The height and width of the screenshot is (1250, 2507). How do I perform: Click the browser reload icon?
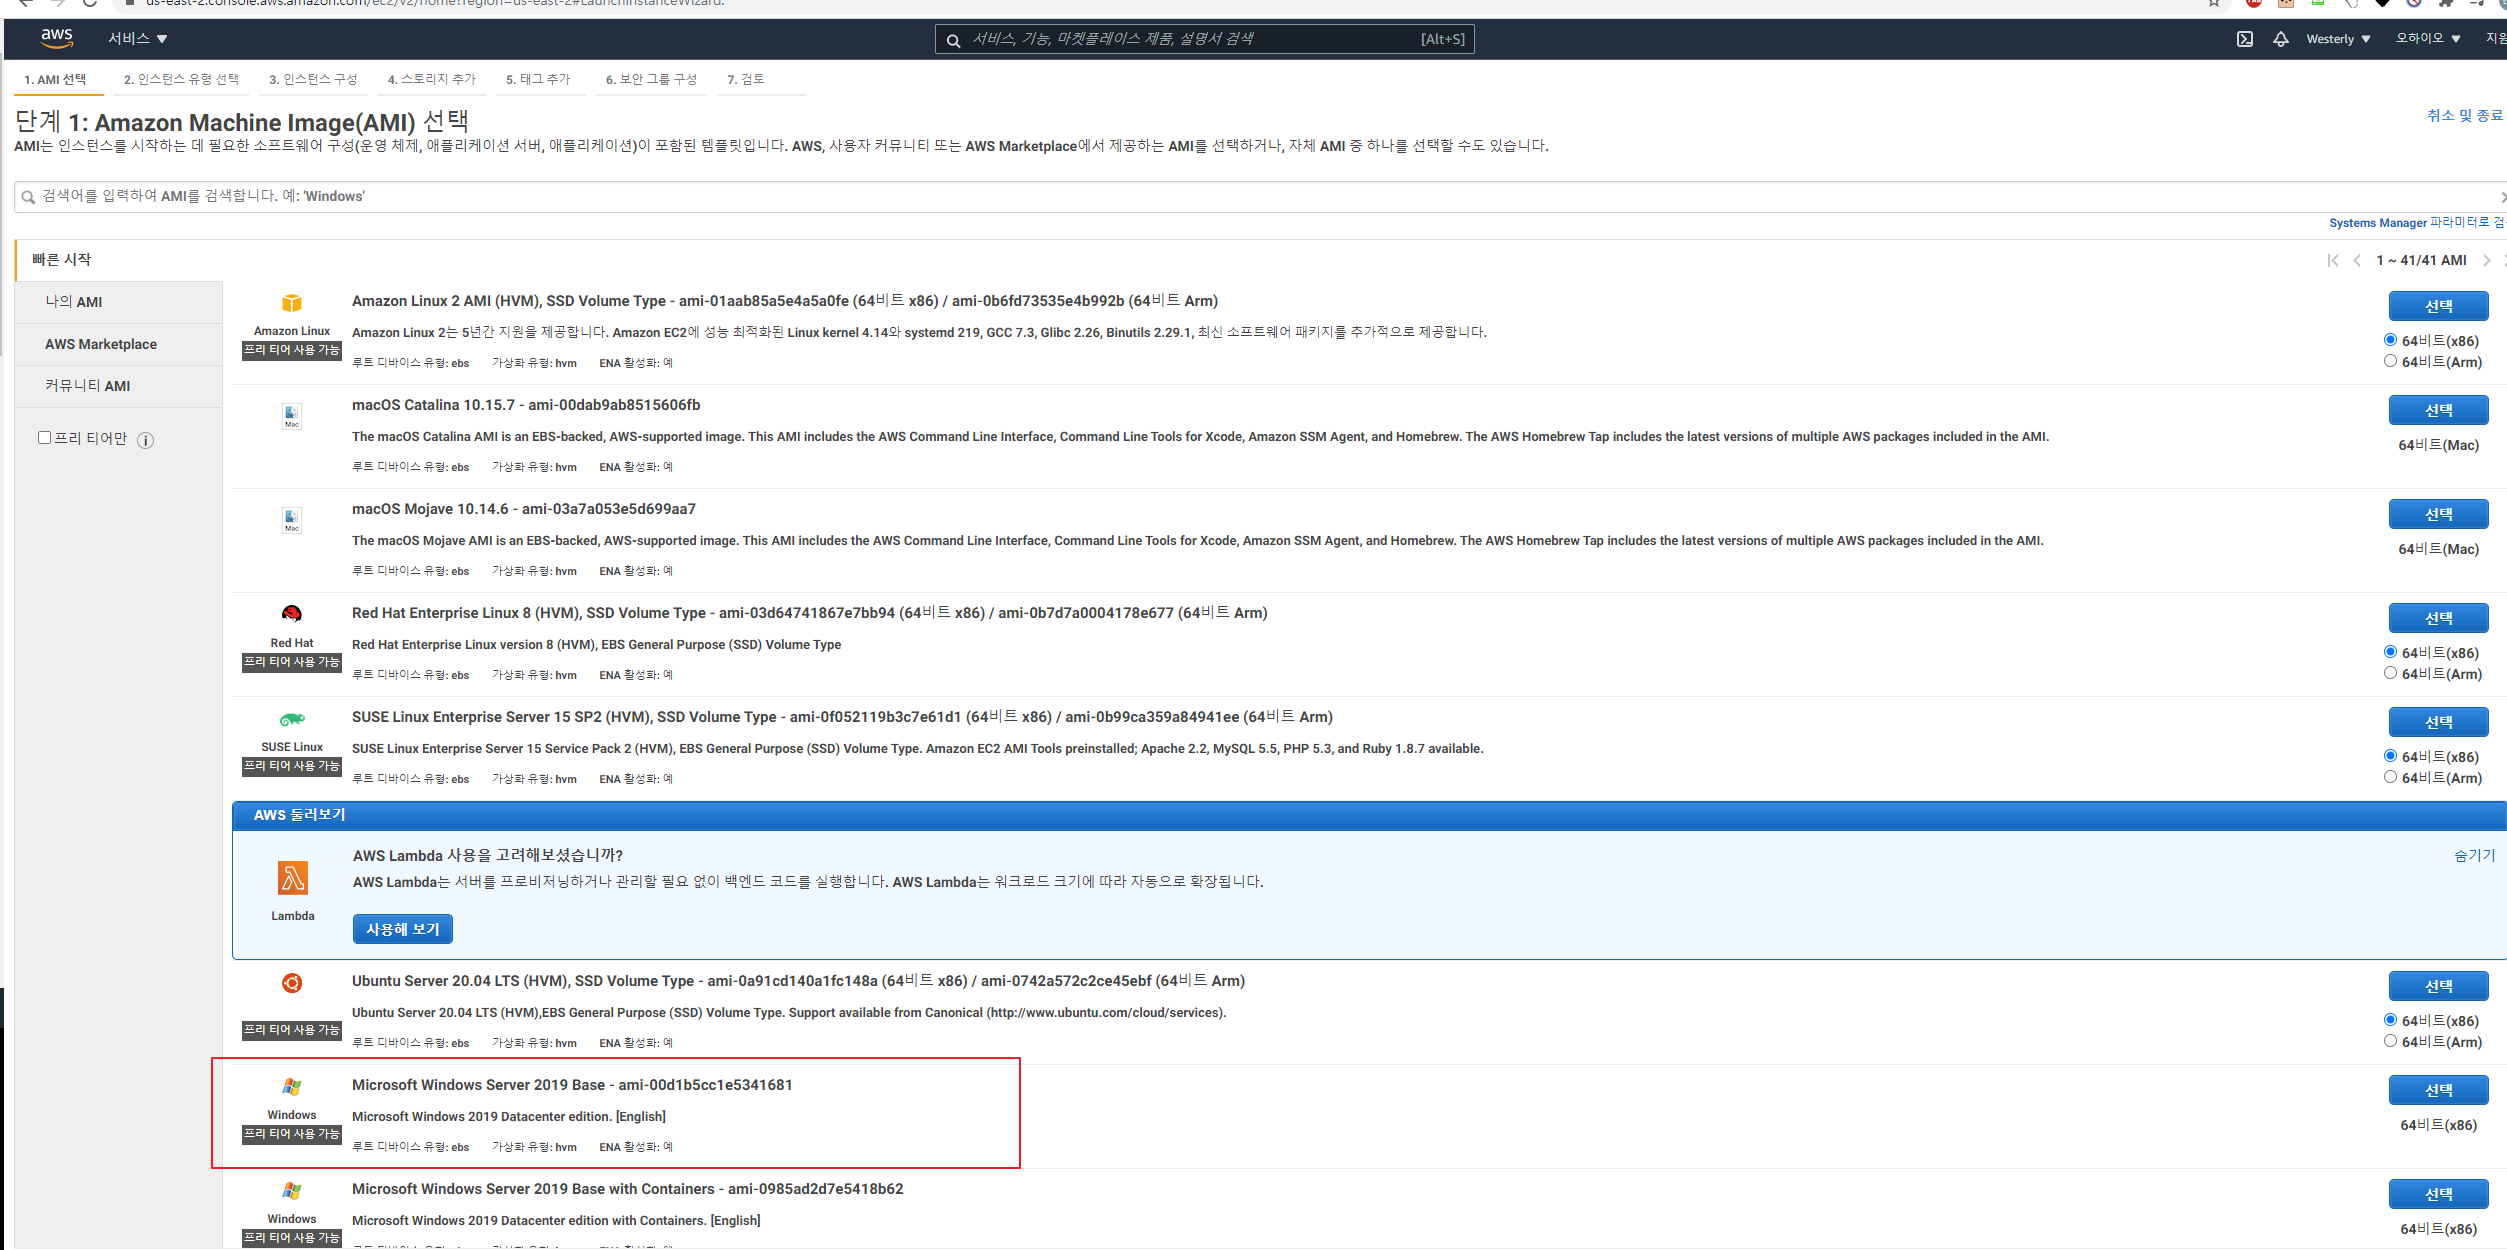[x=89, y=3]
